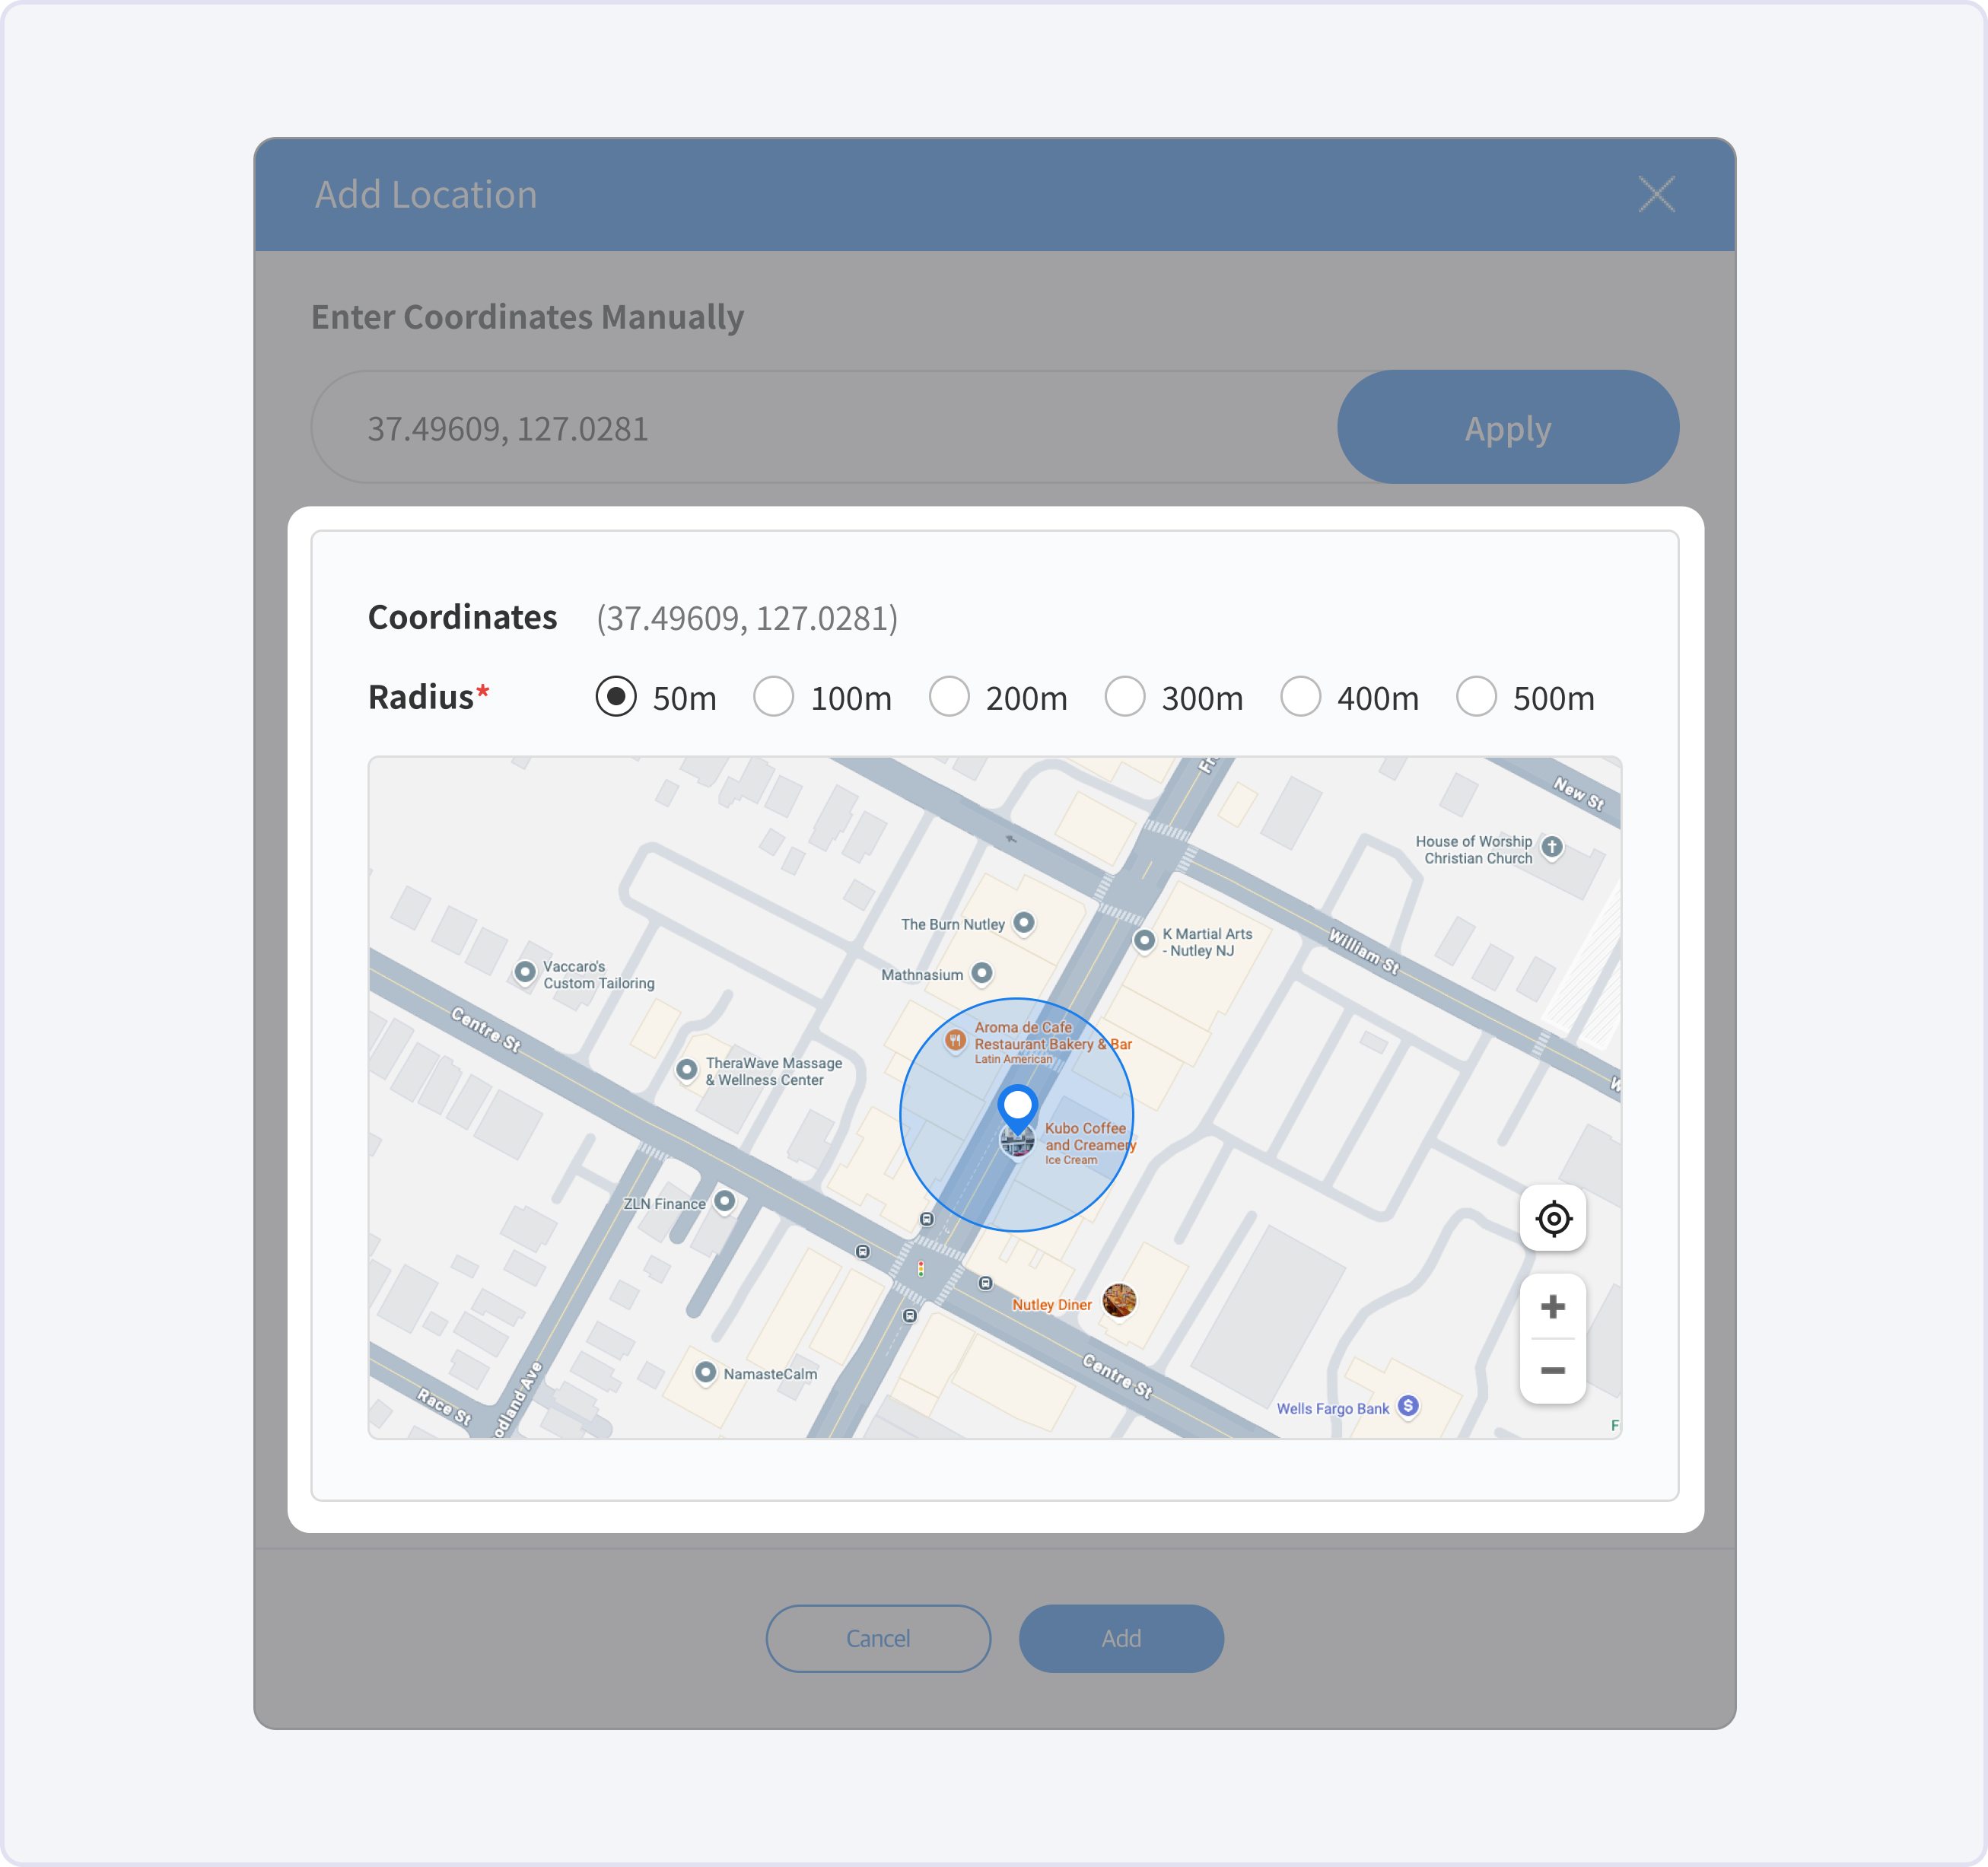Select the 100m radius option

(x=774, y=696)
